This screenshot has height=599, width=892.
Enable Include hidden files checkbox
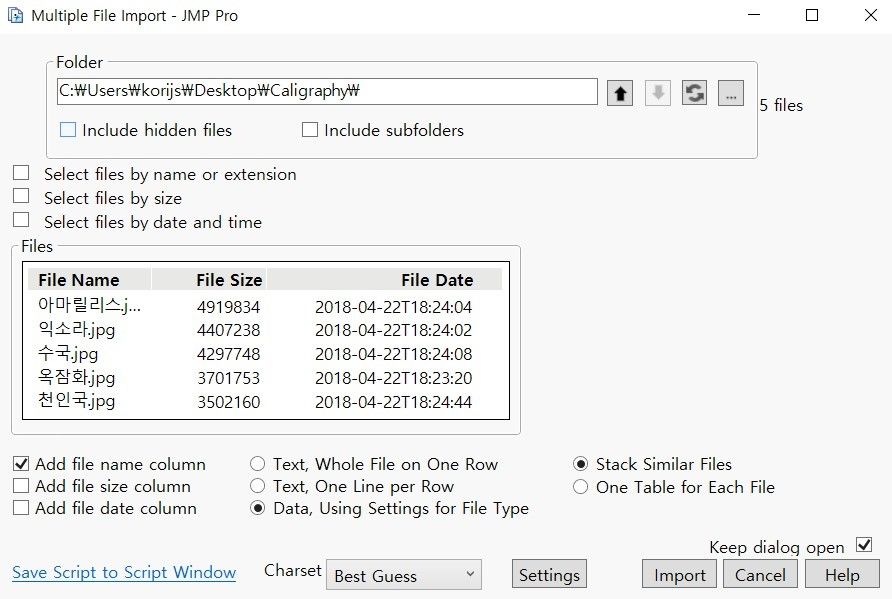click(68, 130)
